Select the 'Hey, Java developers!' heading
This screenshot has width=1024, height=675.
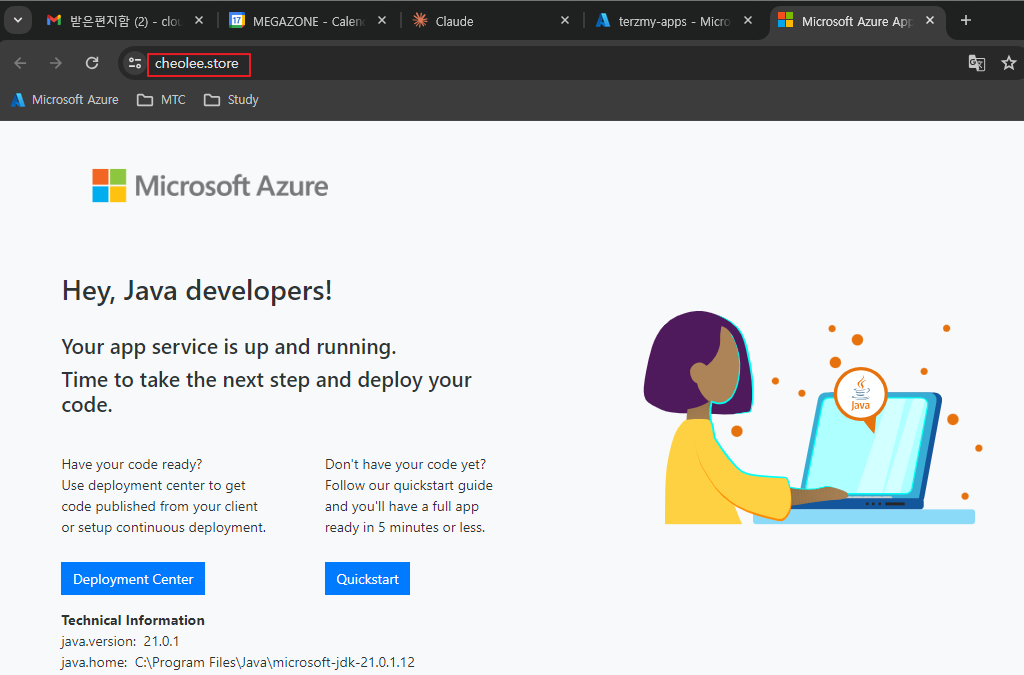197,290
